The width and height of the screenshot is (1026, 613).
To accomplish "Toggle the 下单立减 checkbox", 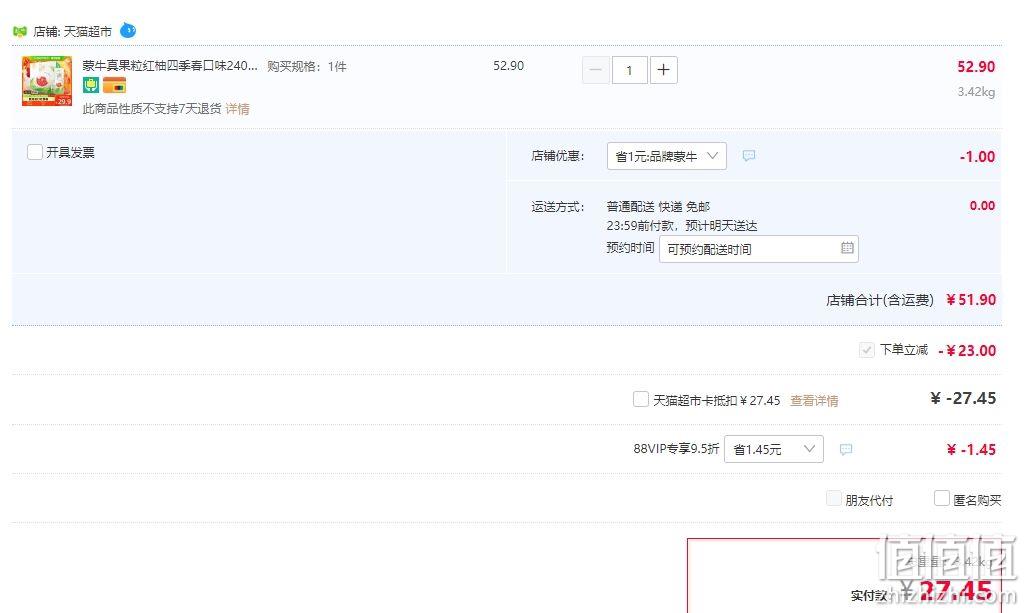I will point(866,350).
